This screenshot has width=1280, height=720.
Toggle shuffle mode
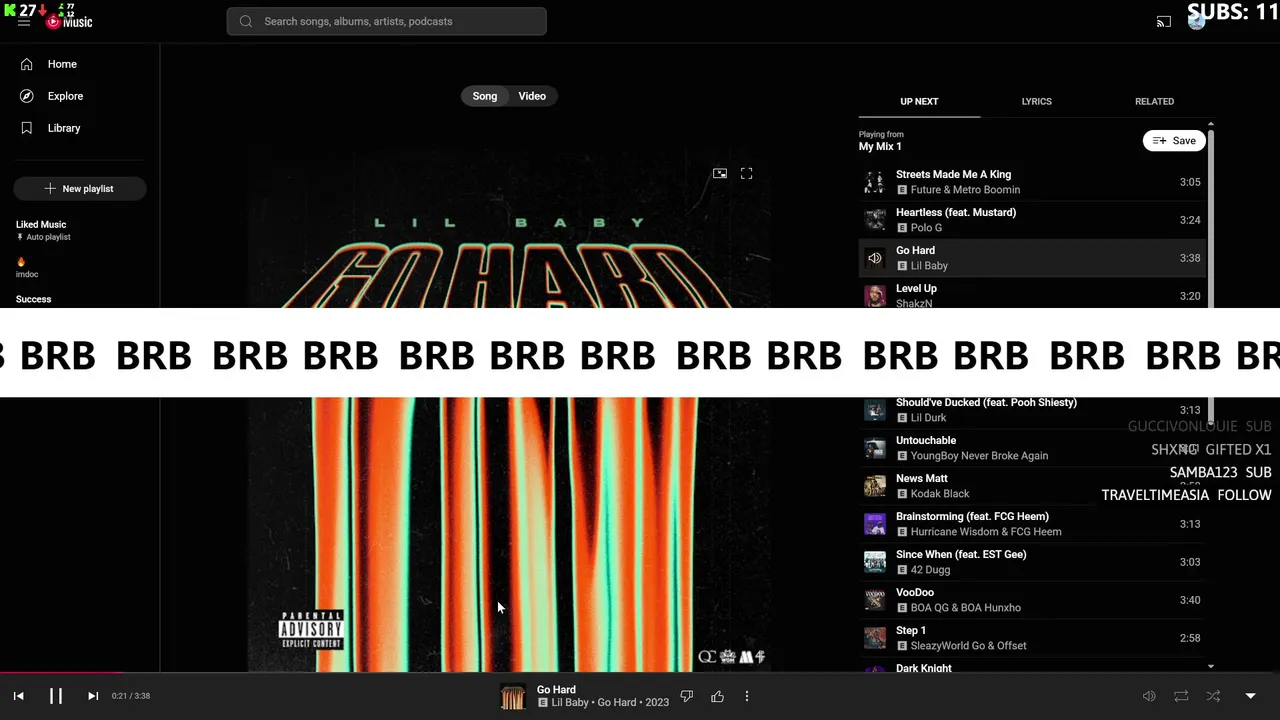pyautogui.click(x=1213, y=696)
